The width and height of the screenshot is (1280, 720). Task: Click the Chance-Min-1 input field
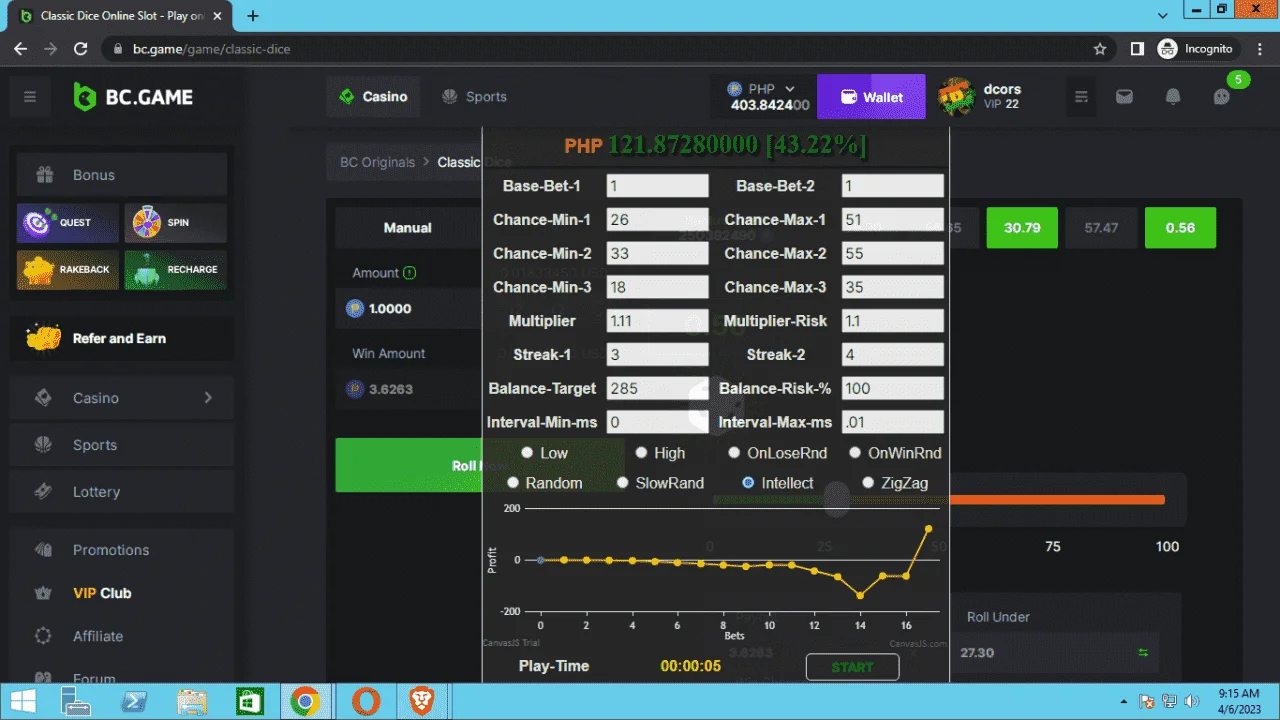657,220
